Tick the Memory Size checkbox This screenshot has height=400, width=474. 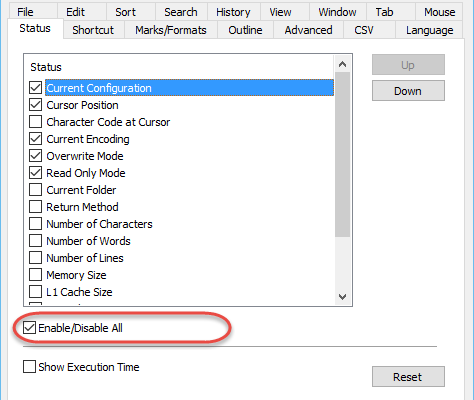[35, 275]
